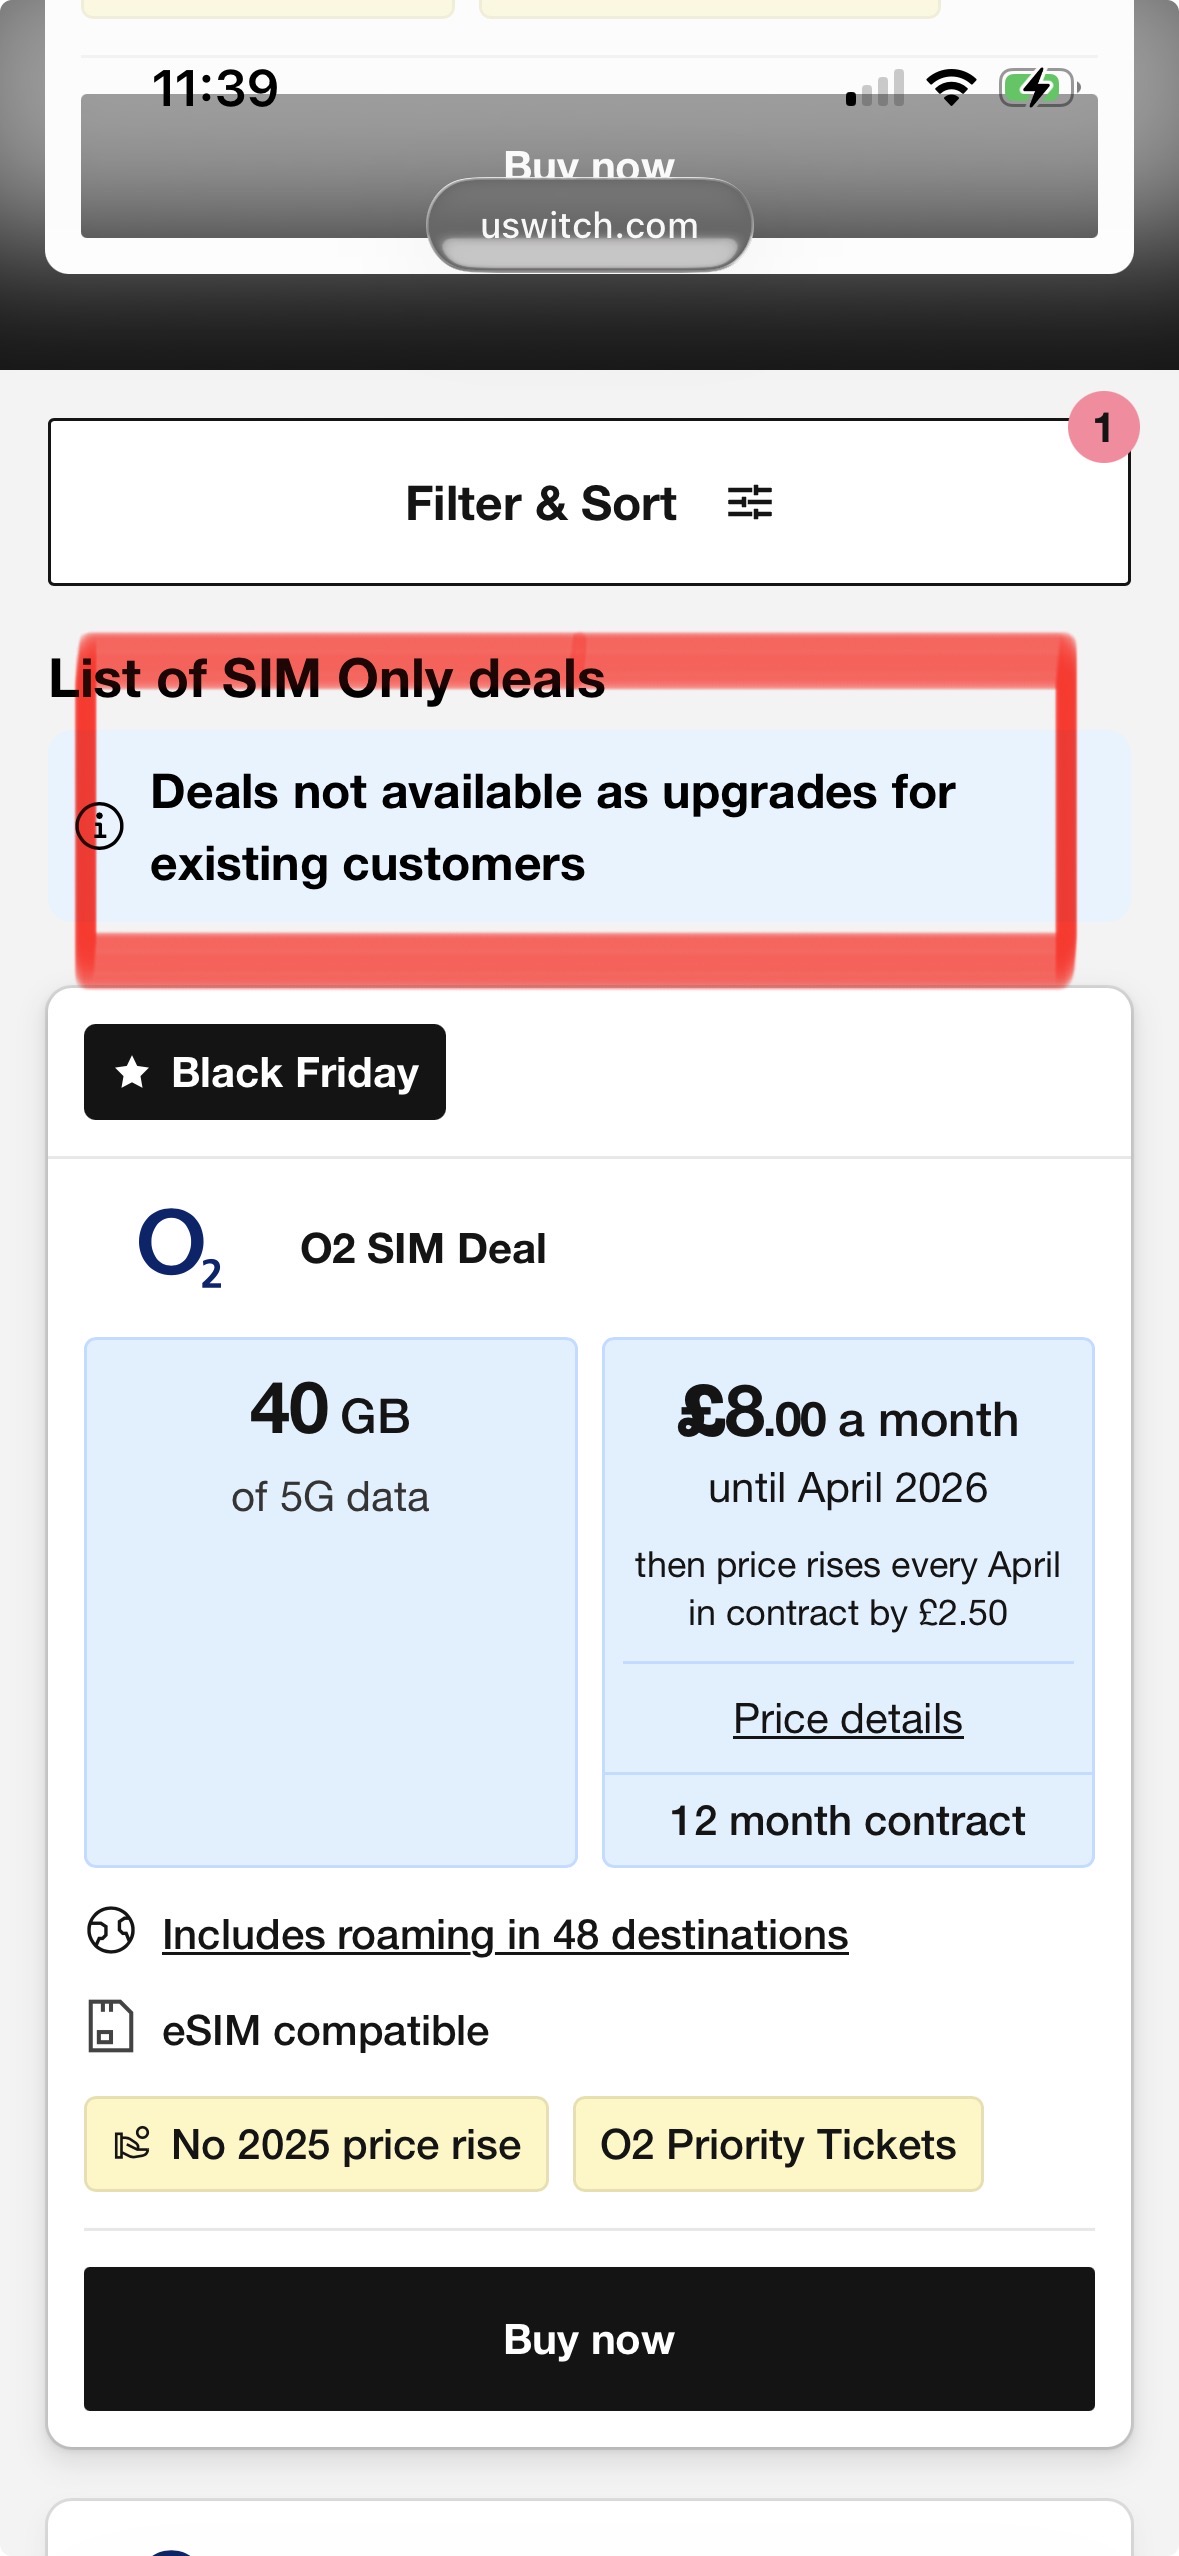Tap the No 2025 price rise tag
1179x2556 pixels.
point(316,2145)
